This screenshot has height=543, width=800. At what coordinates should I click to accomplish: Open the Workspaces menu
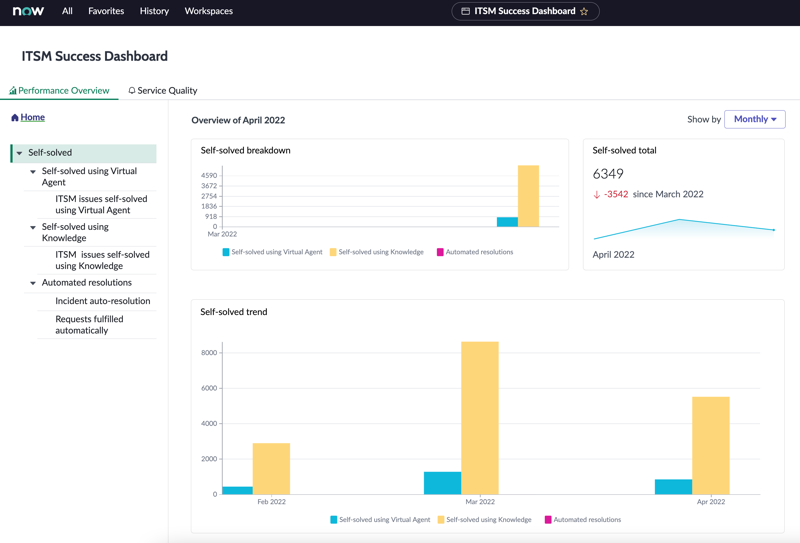[x=209, y=11]
